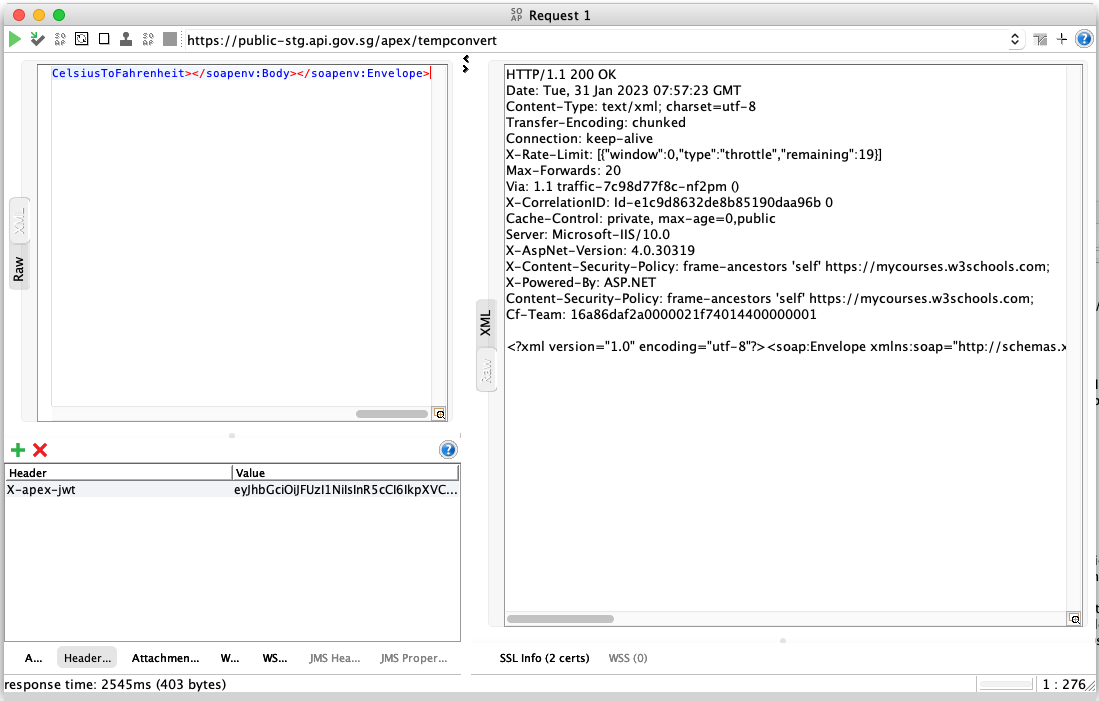The image size is (1099, 701).
Task: Switch the response panel to XML view
Action: point(486,324)
